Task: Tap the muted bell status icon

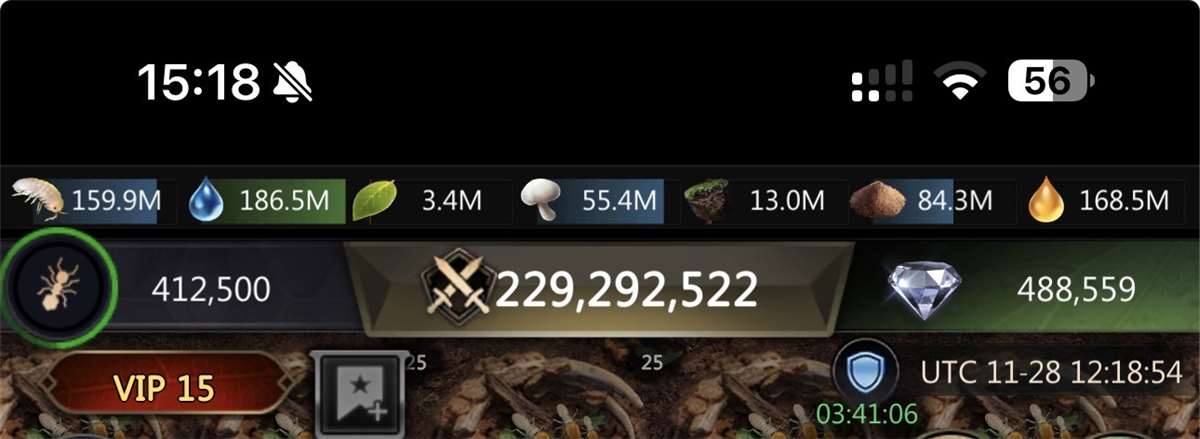Action: click(293, 81)
